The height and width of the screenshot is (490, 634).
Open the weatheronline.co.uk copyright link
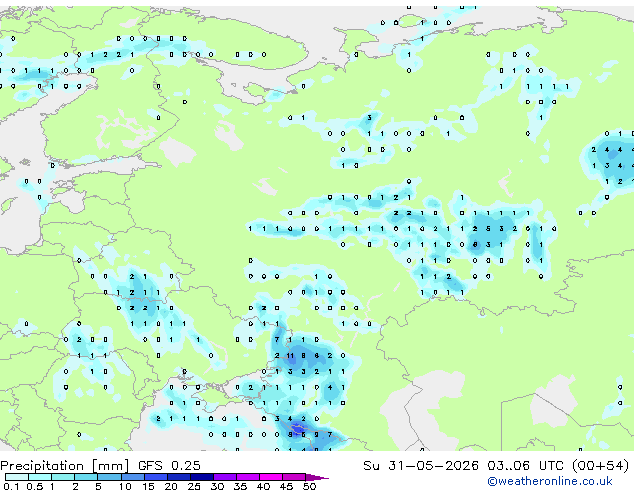click(x=550, y=481)
